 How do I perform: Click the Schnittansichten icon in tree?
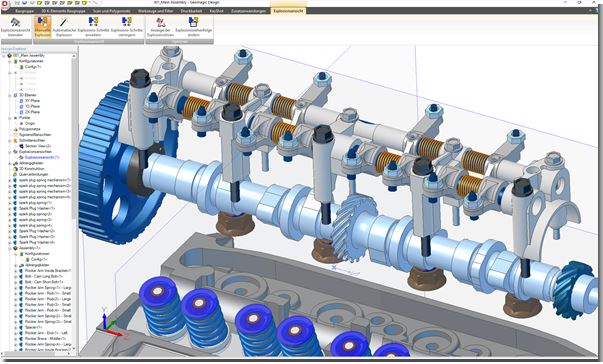click(16, 140)
